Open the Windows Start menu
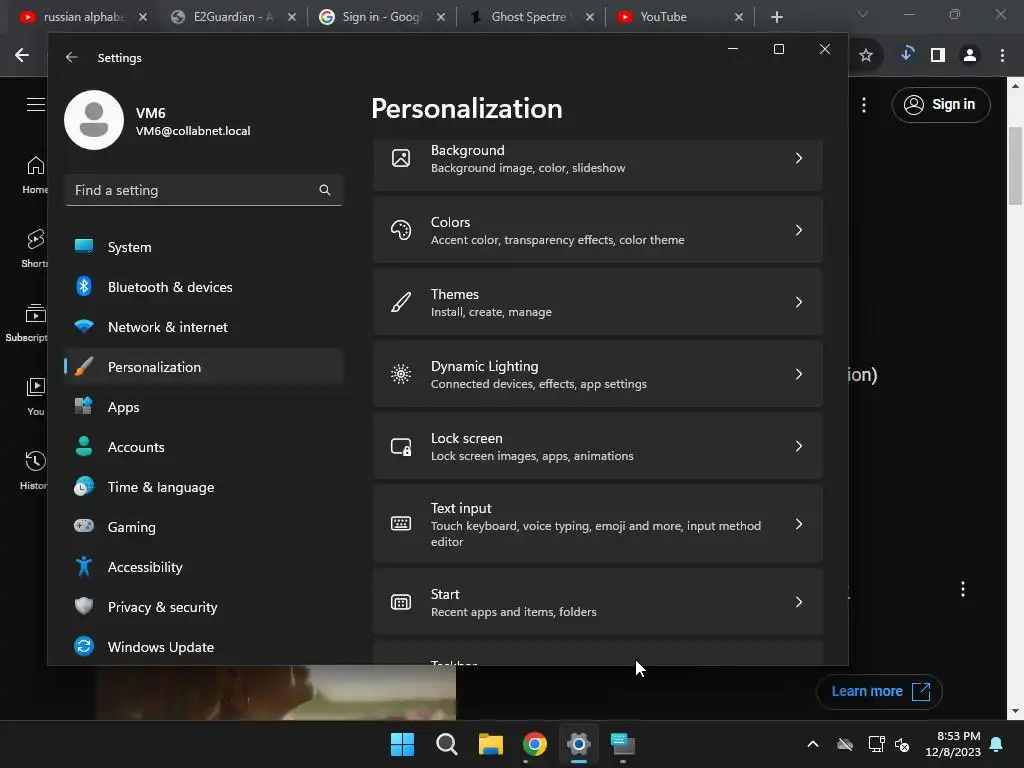1024x768 pixels. [402, 744]
